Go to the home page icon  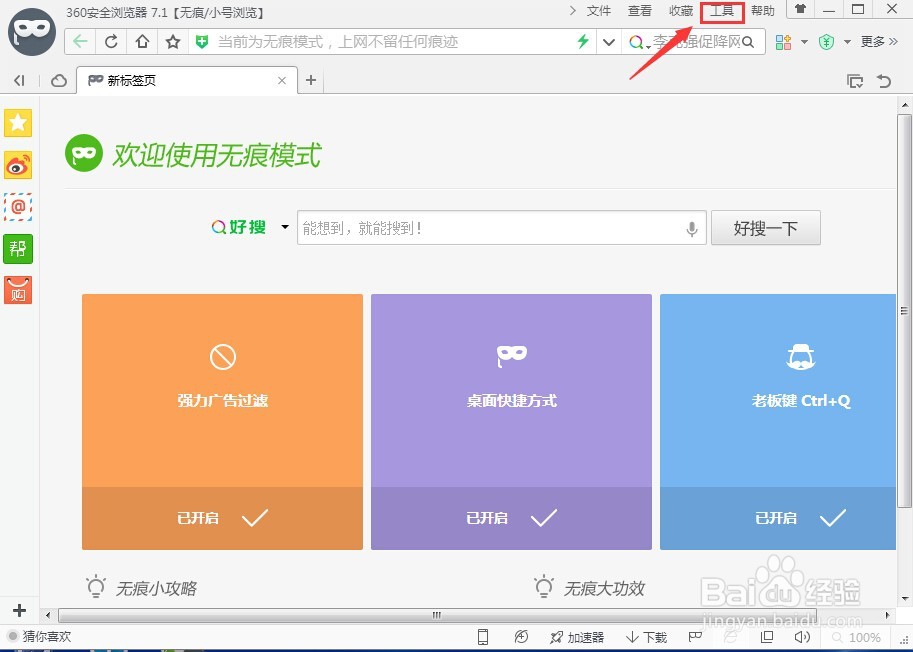[x=142, y=42]
